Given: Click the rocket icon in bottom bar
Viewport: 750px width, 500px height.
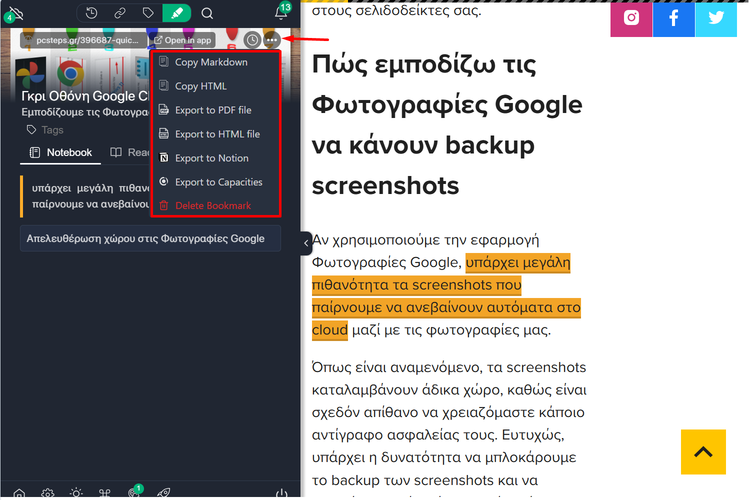Looking at the screenshot, I should pyautogui.click(x=164, y=493).
